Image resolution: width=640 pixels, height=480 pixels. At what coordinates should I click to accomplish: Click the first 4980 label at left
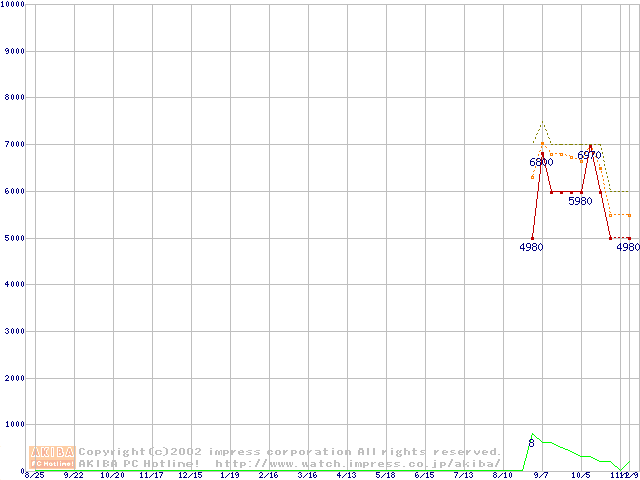pos(531,247)
